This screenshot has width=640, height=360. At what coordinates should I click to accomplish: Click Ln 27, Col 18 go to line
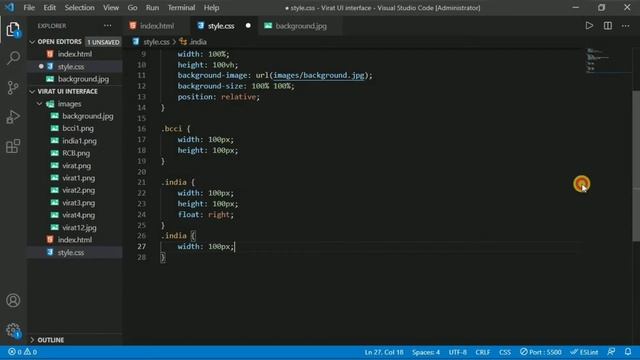coord(384,352)
